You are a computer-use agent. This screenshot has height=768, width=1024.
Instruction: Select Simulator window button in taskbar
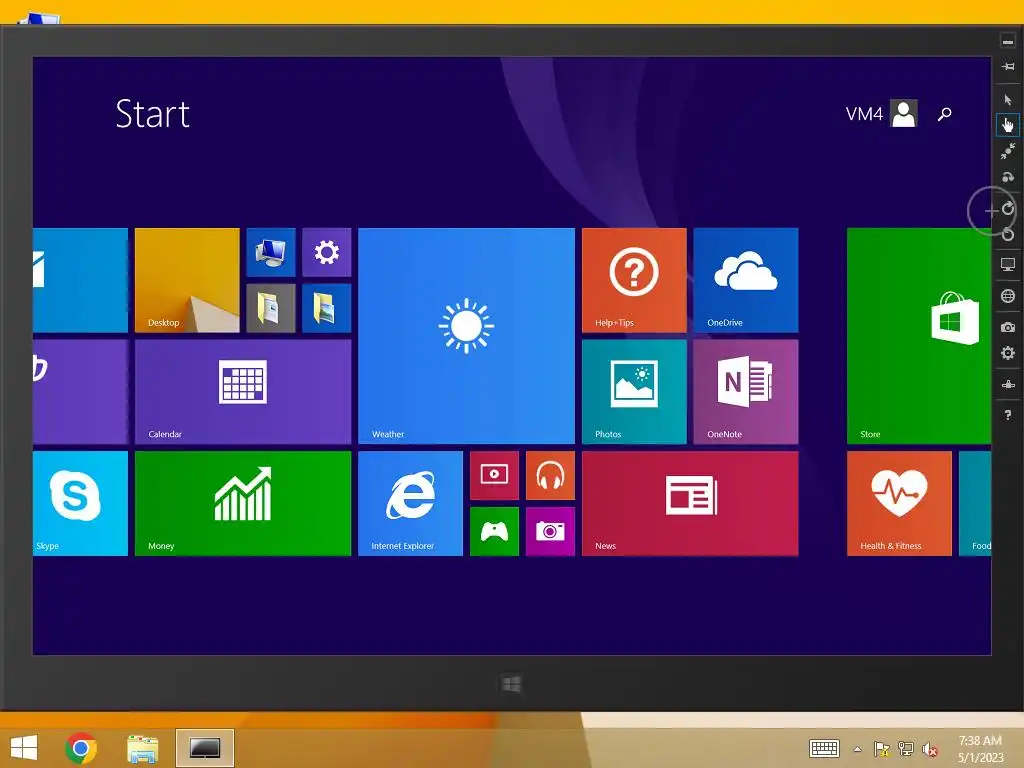click(205, 748)
